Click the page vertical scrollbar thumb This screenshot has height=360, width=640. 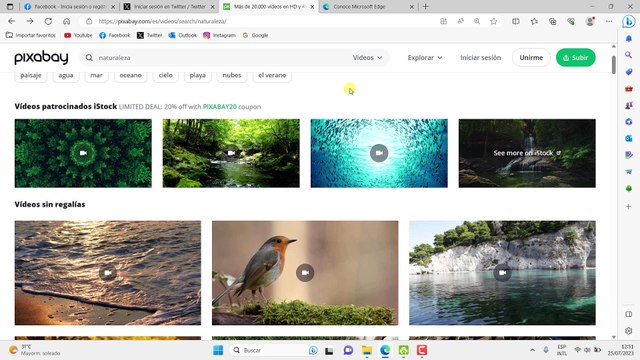(x=613, y=64)
